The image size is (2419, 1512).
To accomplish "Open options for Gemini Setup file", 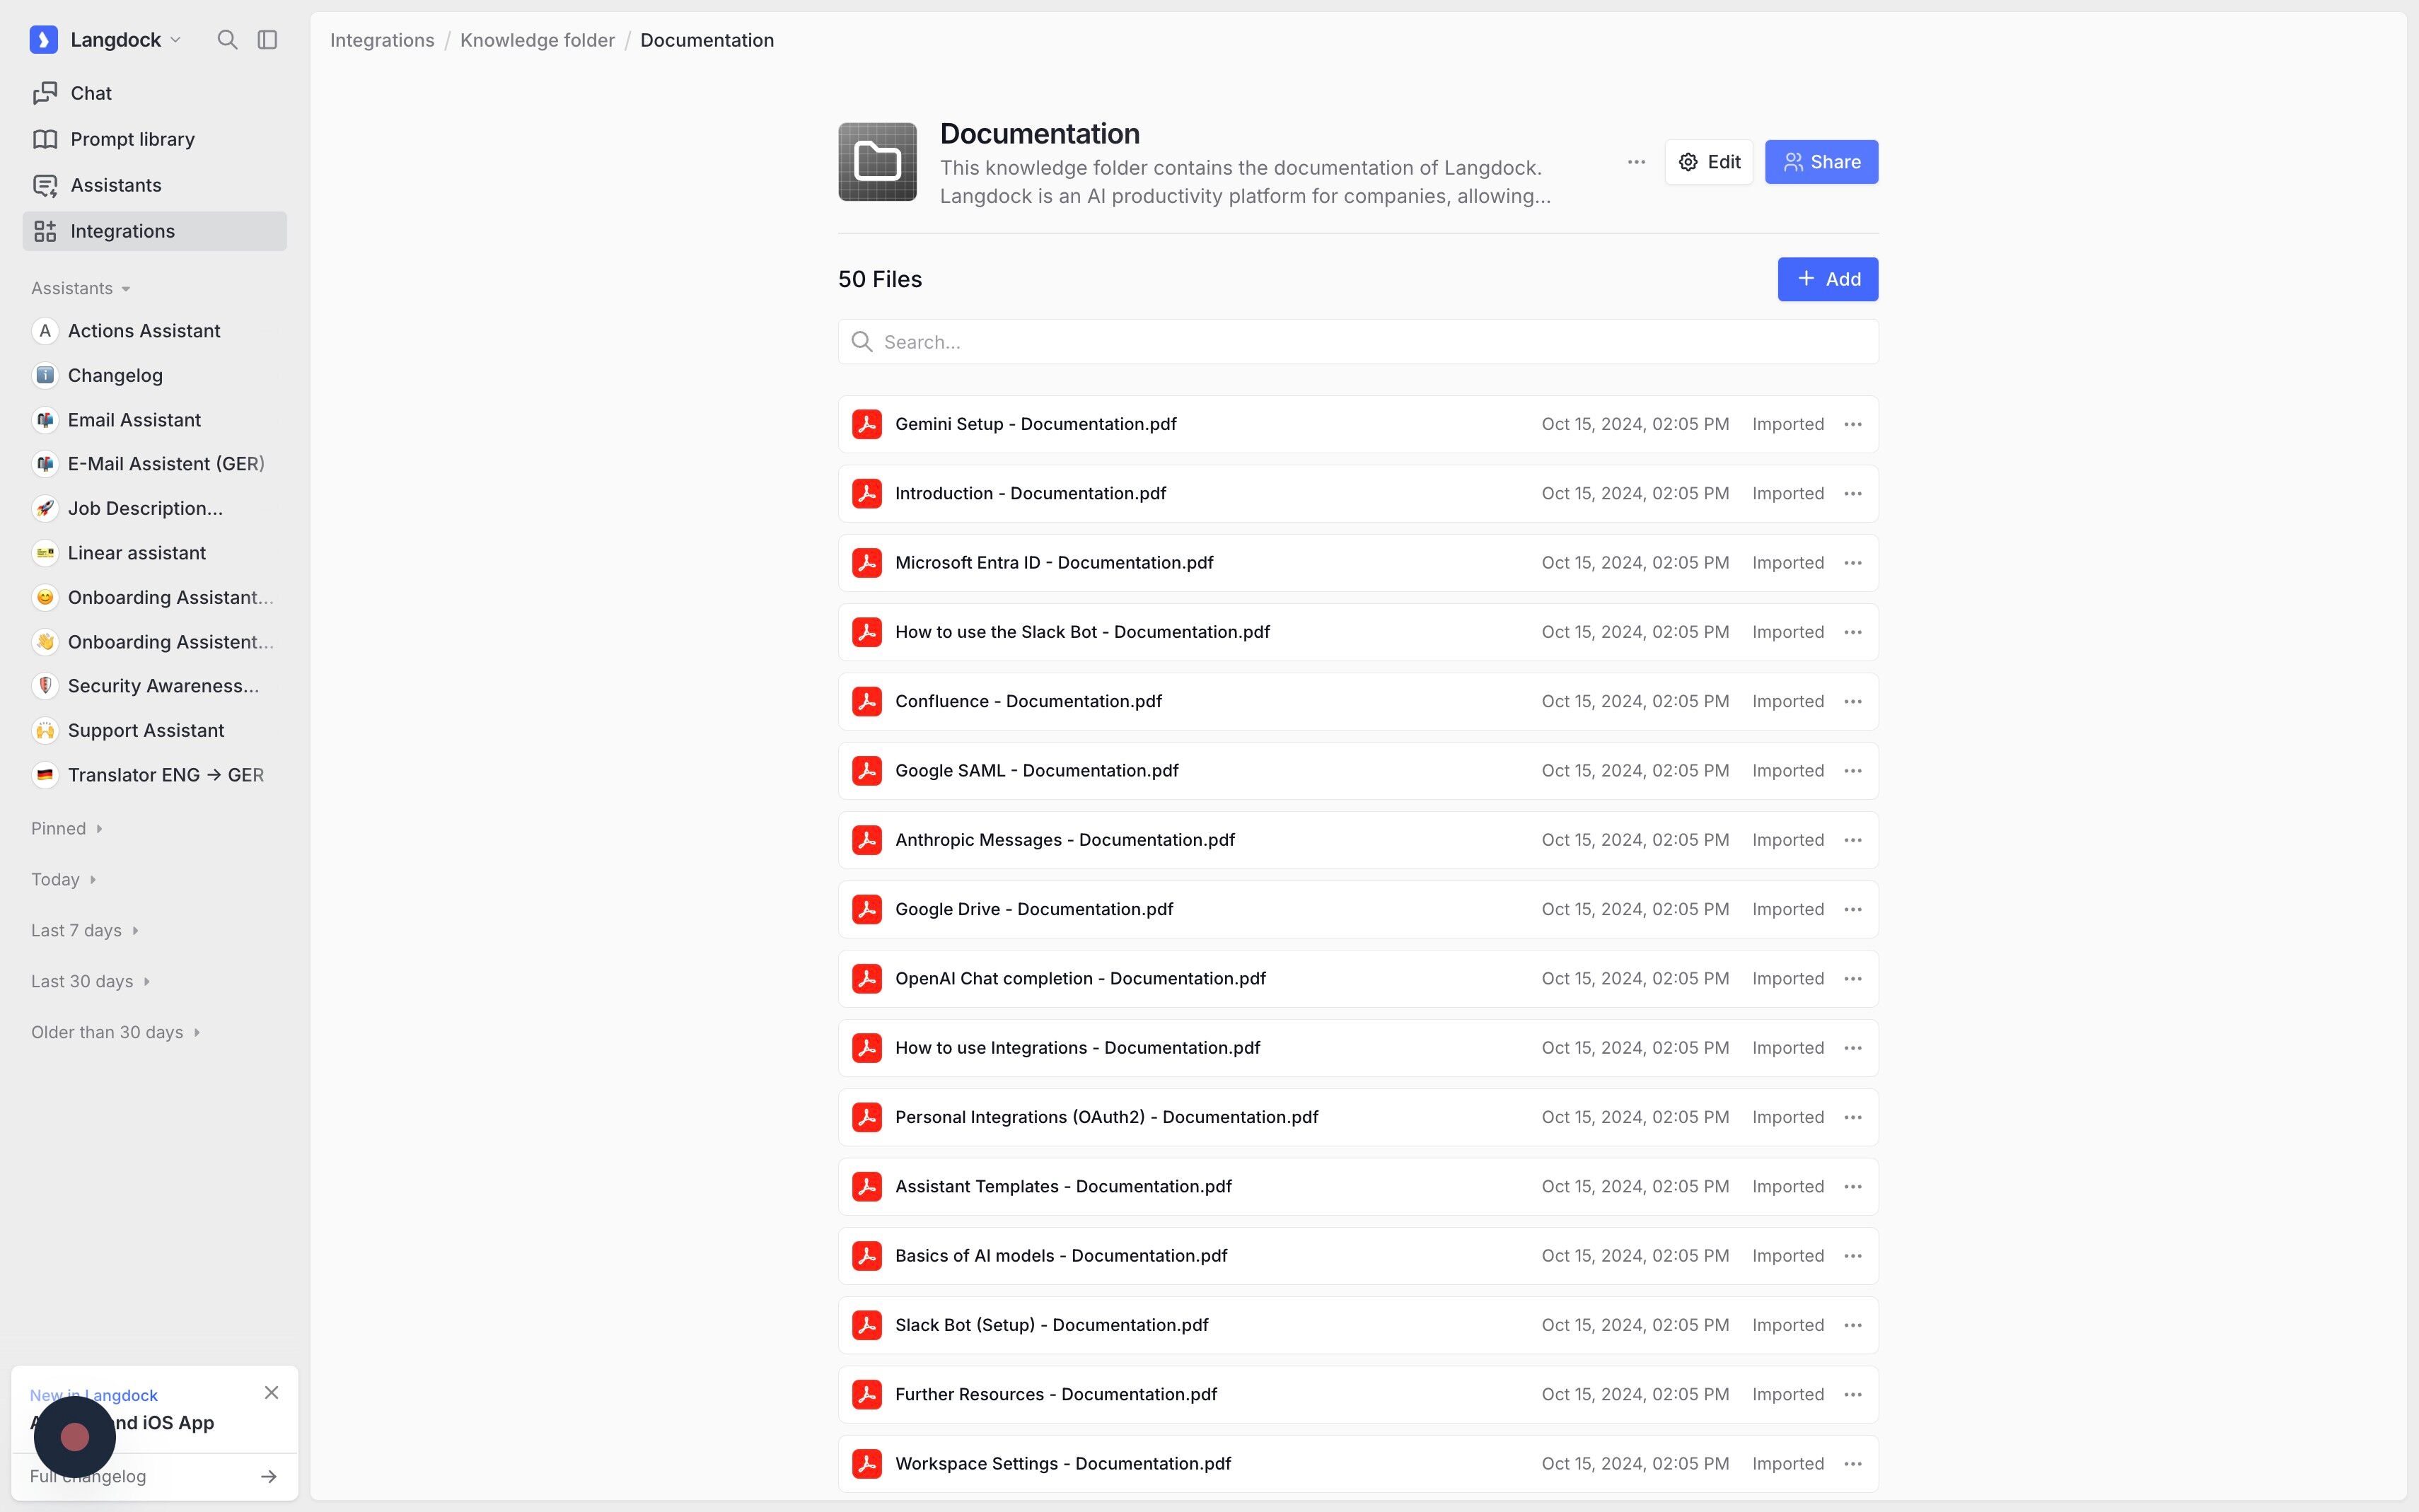I will click(1852, 424).
